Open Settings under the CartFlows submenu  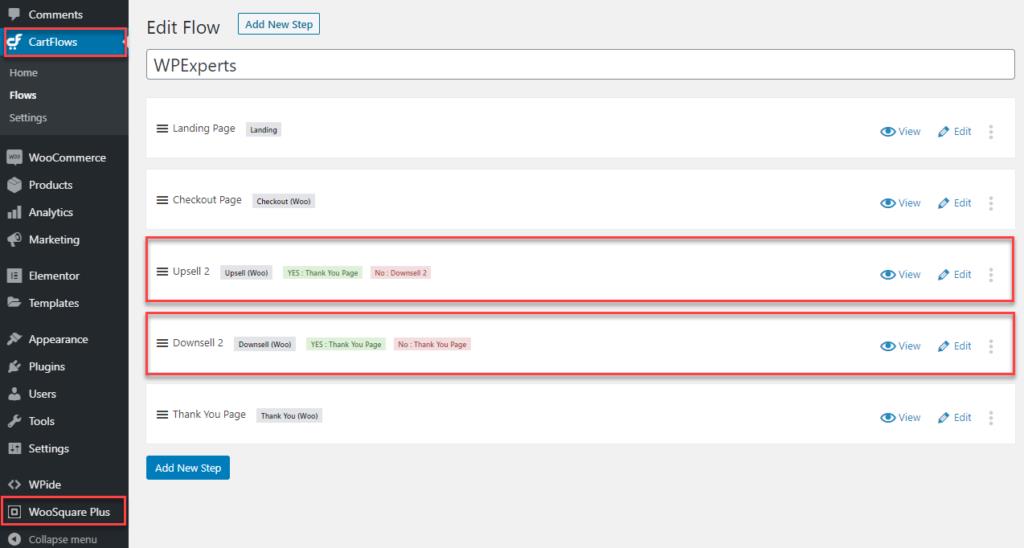28,118
